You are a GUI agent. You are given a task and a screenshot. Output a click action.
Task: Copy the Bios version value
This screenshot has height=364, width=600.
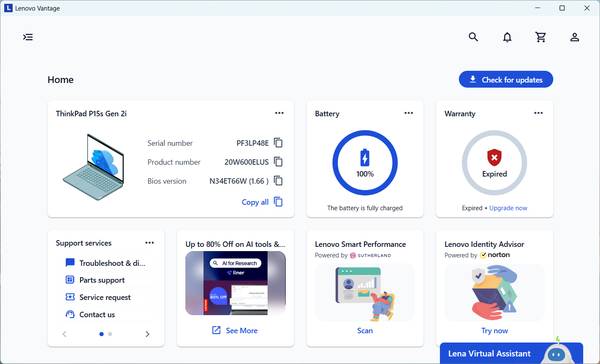point(279,181)
